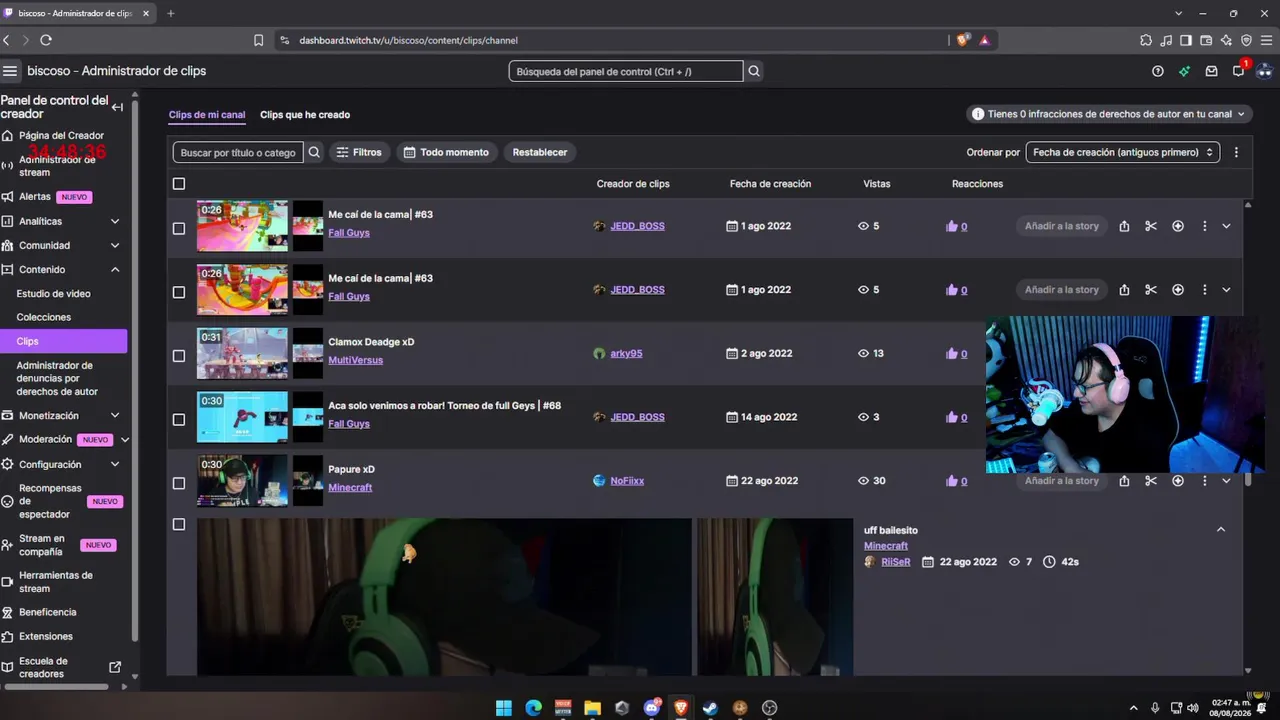This screenshot has height=720, width=1280.
Task: Open Colecciones in sidebar
Action: pos(44,317)
